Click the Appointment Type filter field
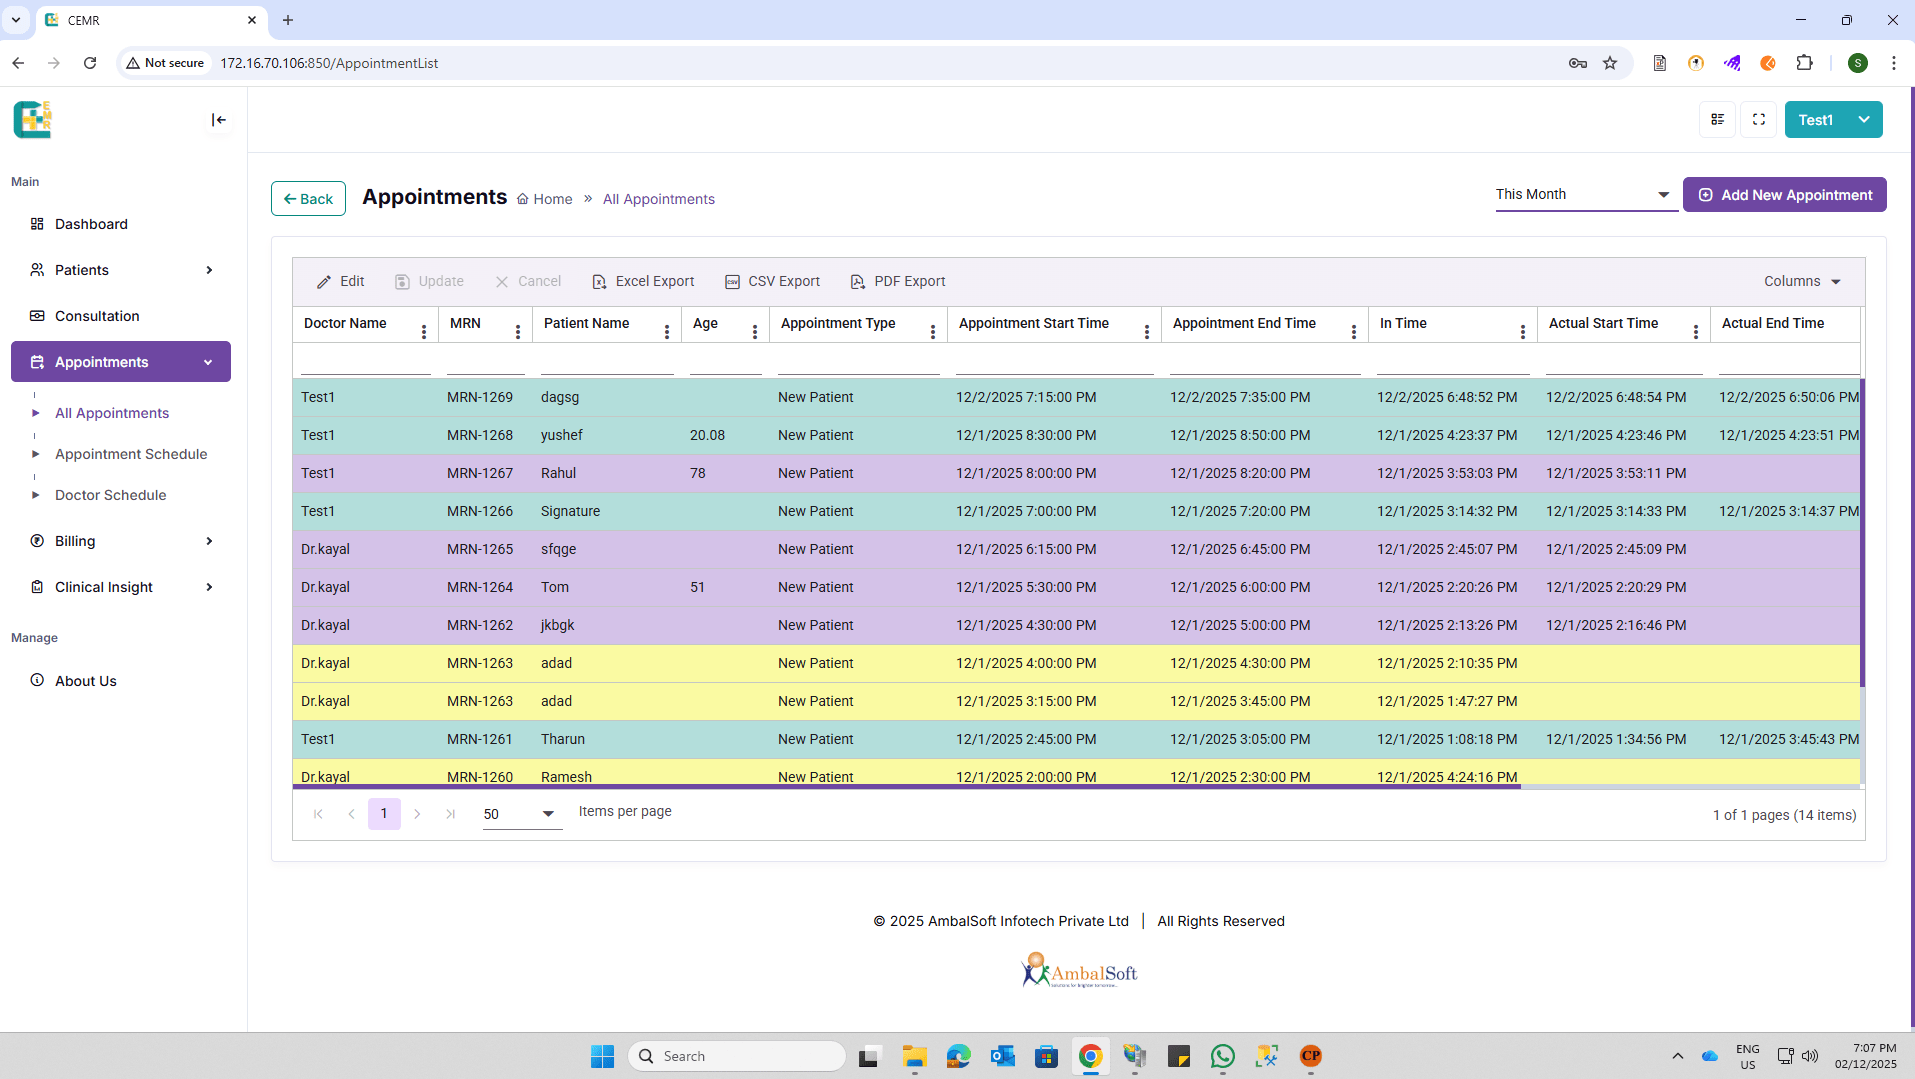The image size is (1915, 1079). 859,361
